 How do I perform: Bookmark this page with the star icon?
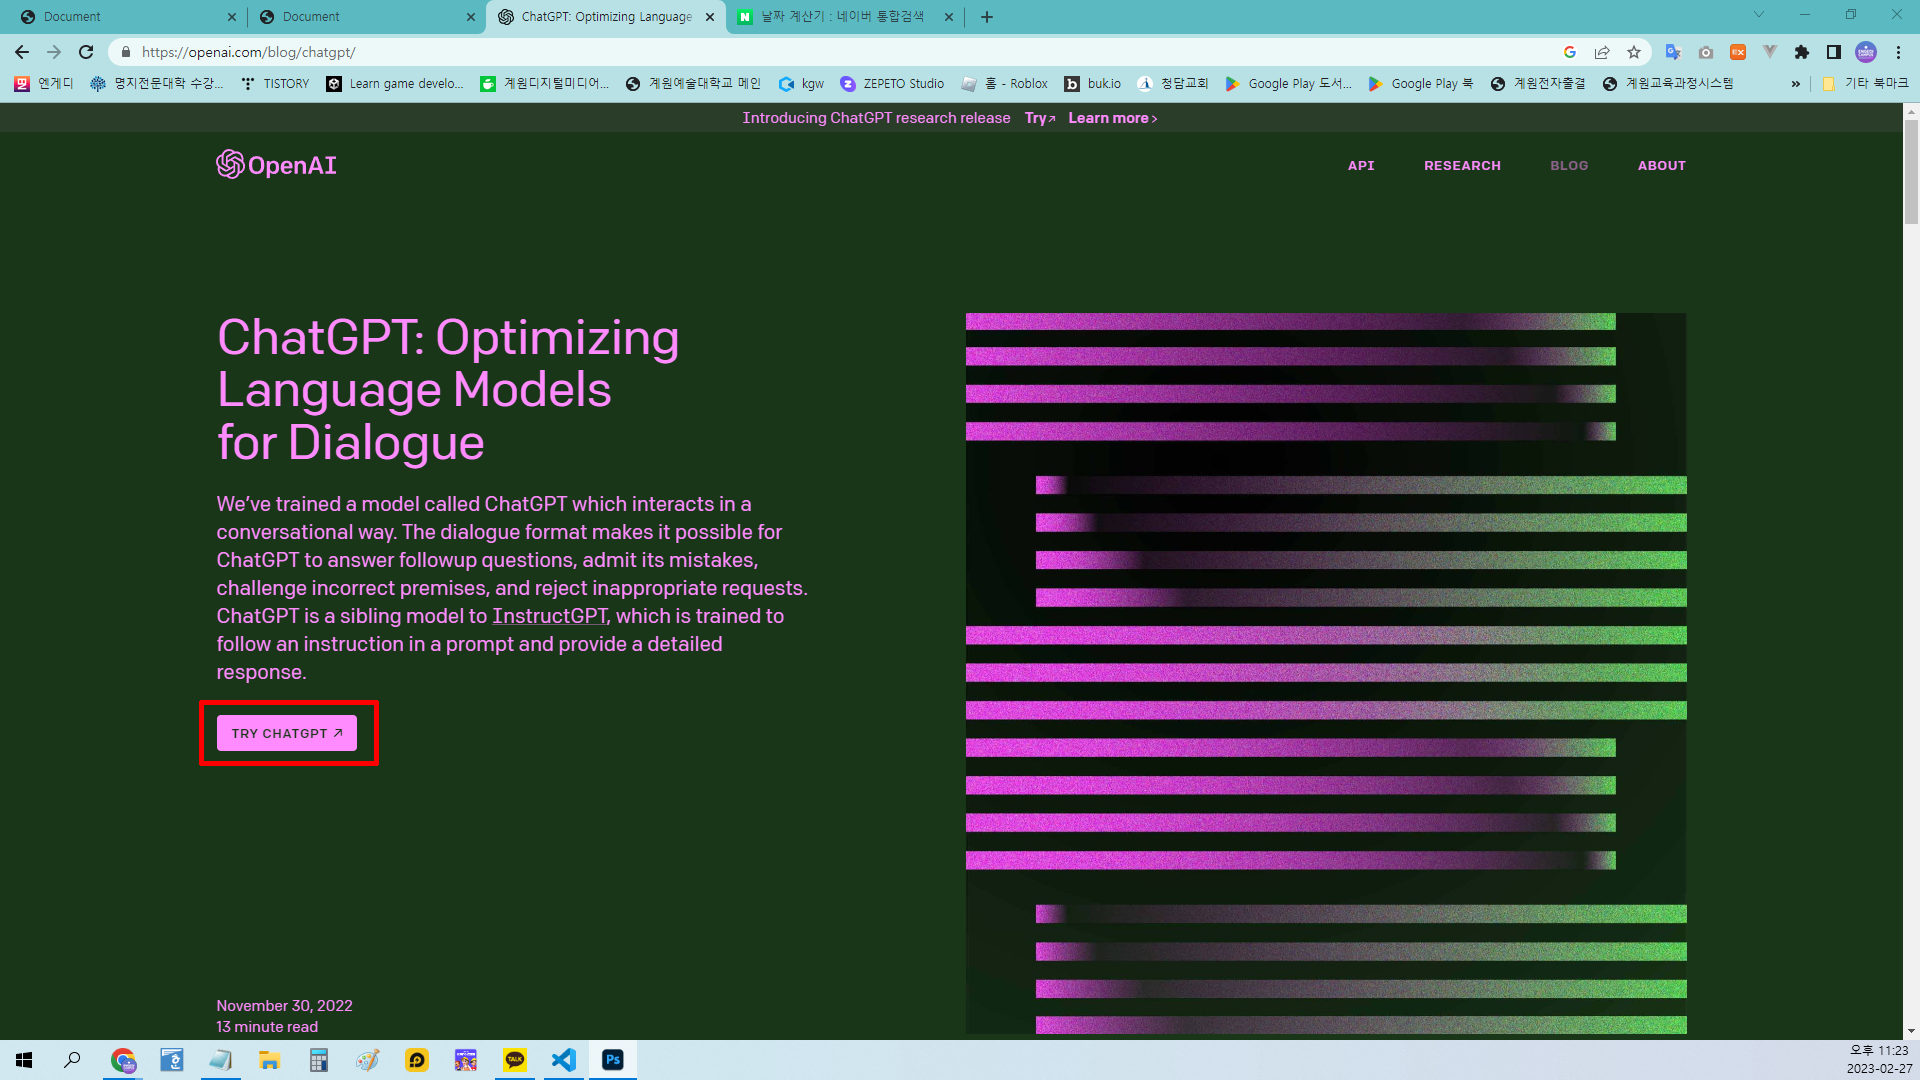(1634, 52)
